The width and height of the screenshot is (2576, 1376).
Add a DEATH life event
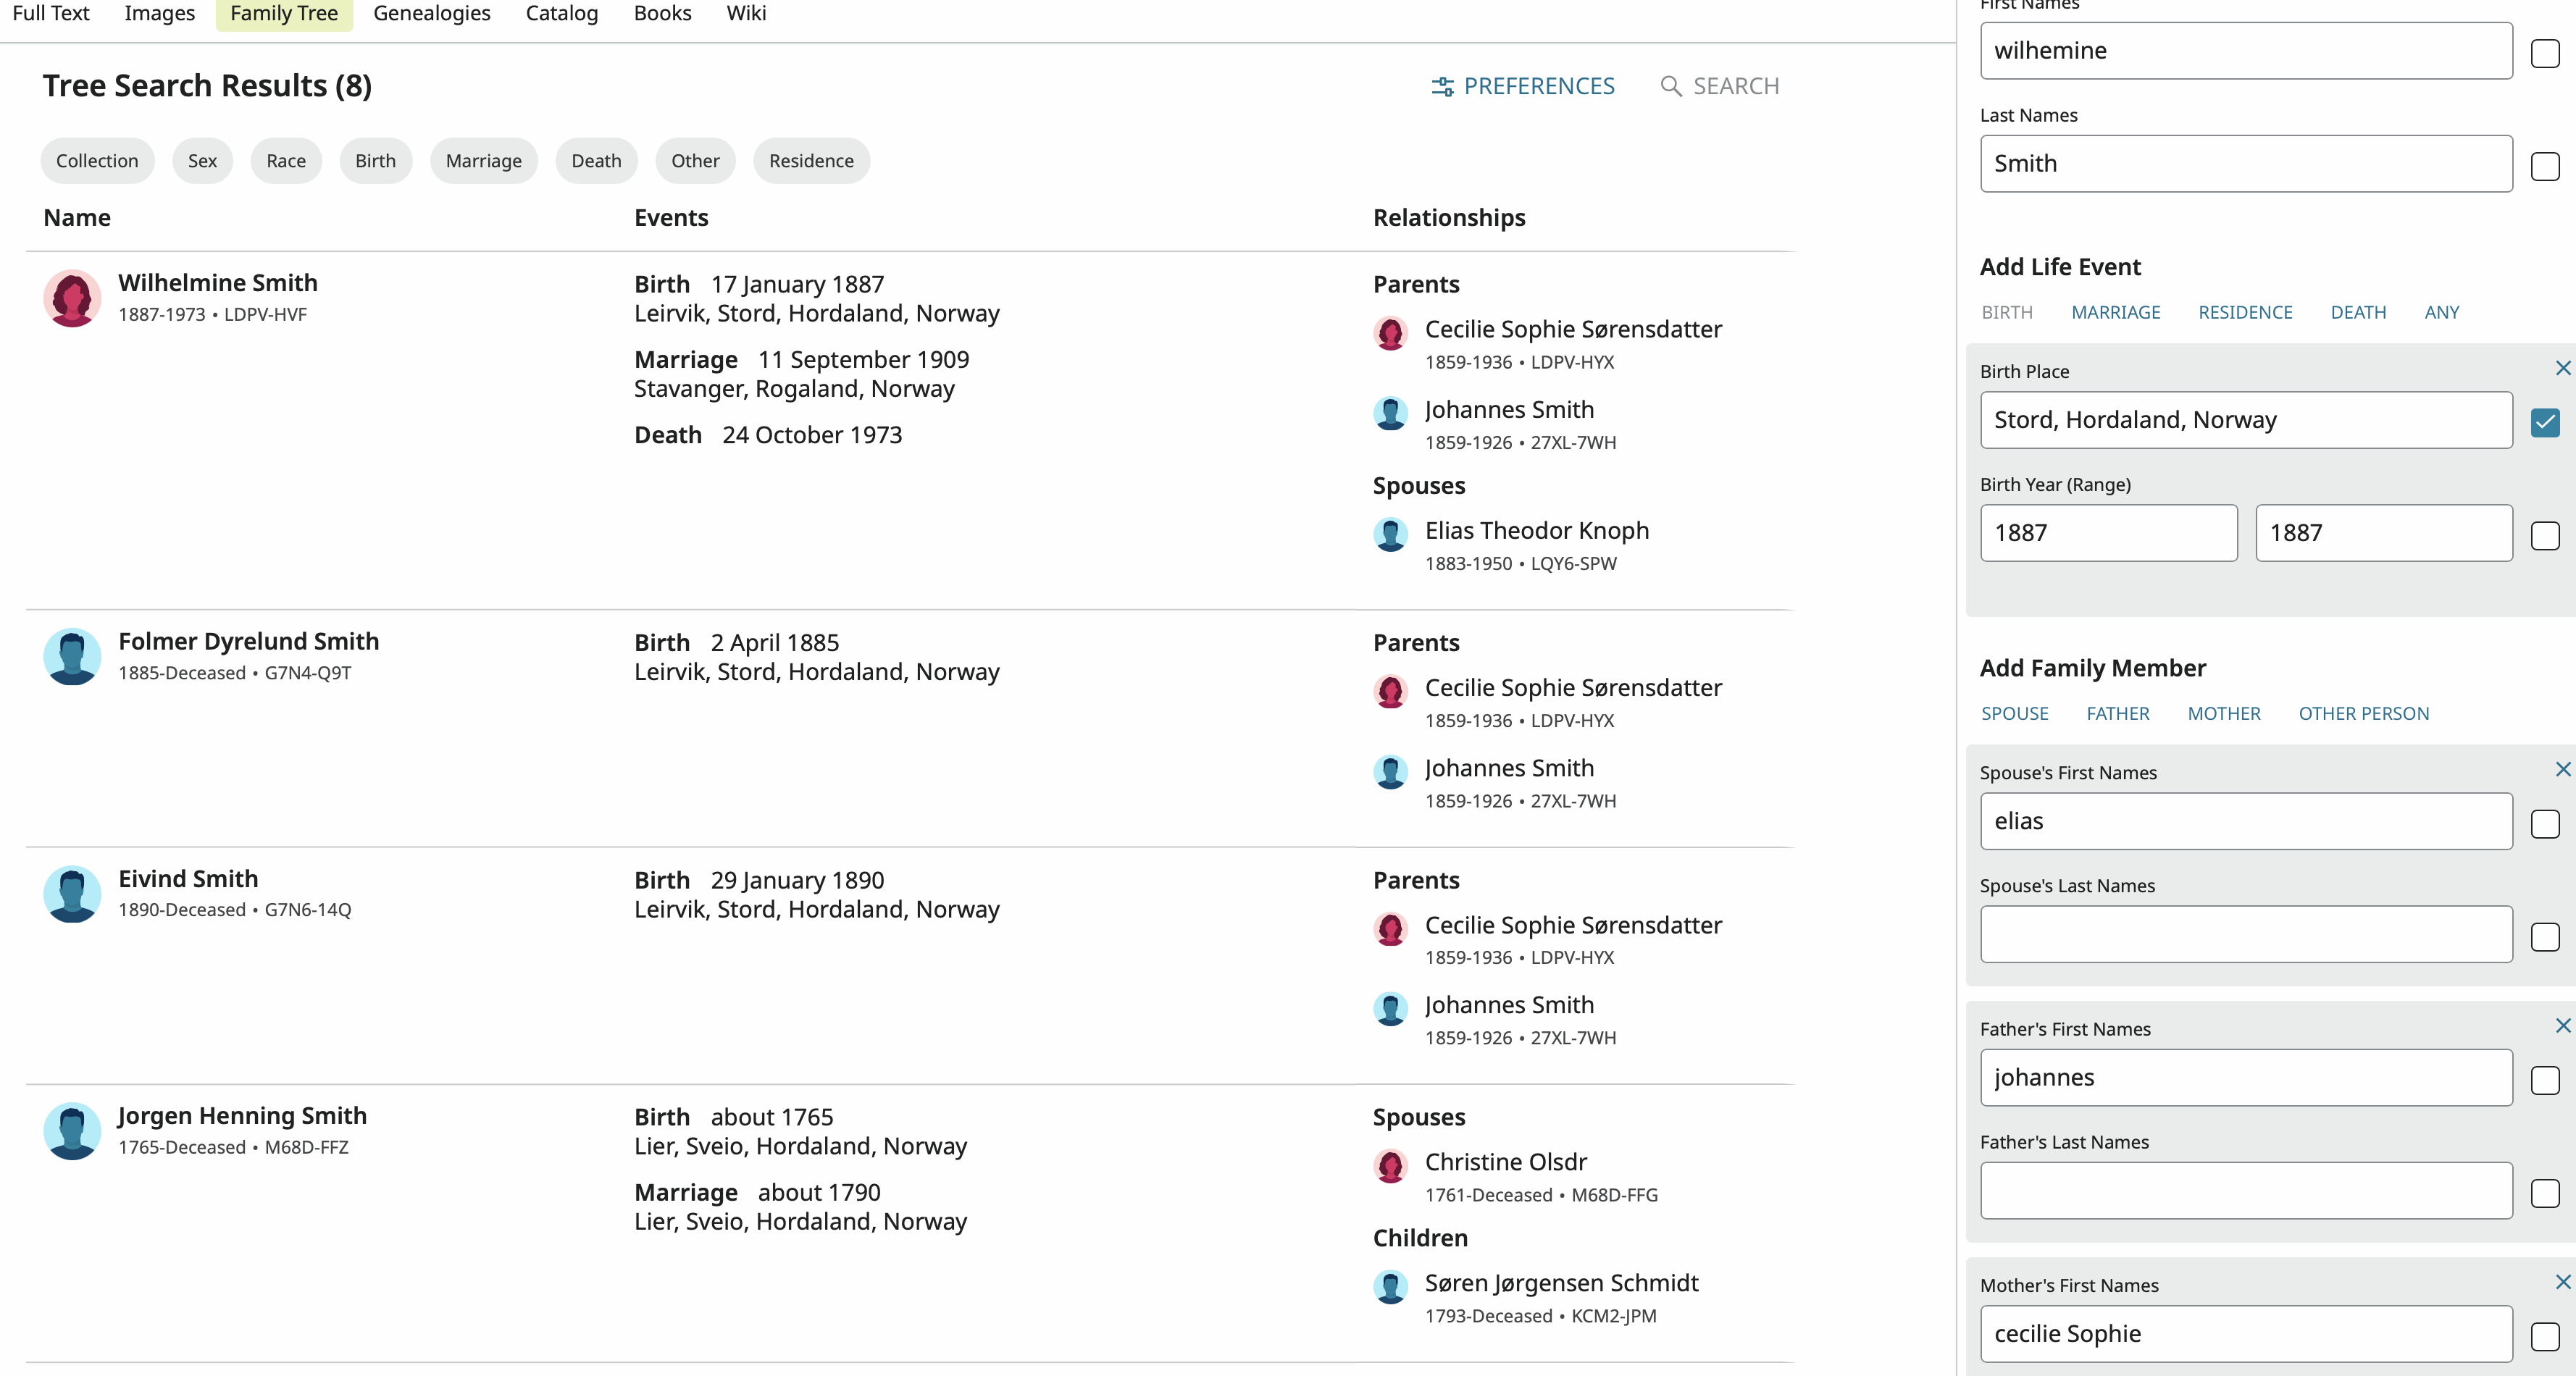click(2357, 312)
